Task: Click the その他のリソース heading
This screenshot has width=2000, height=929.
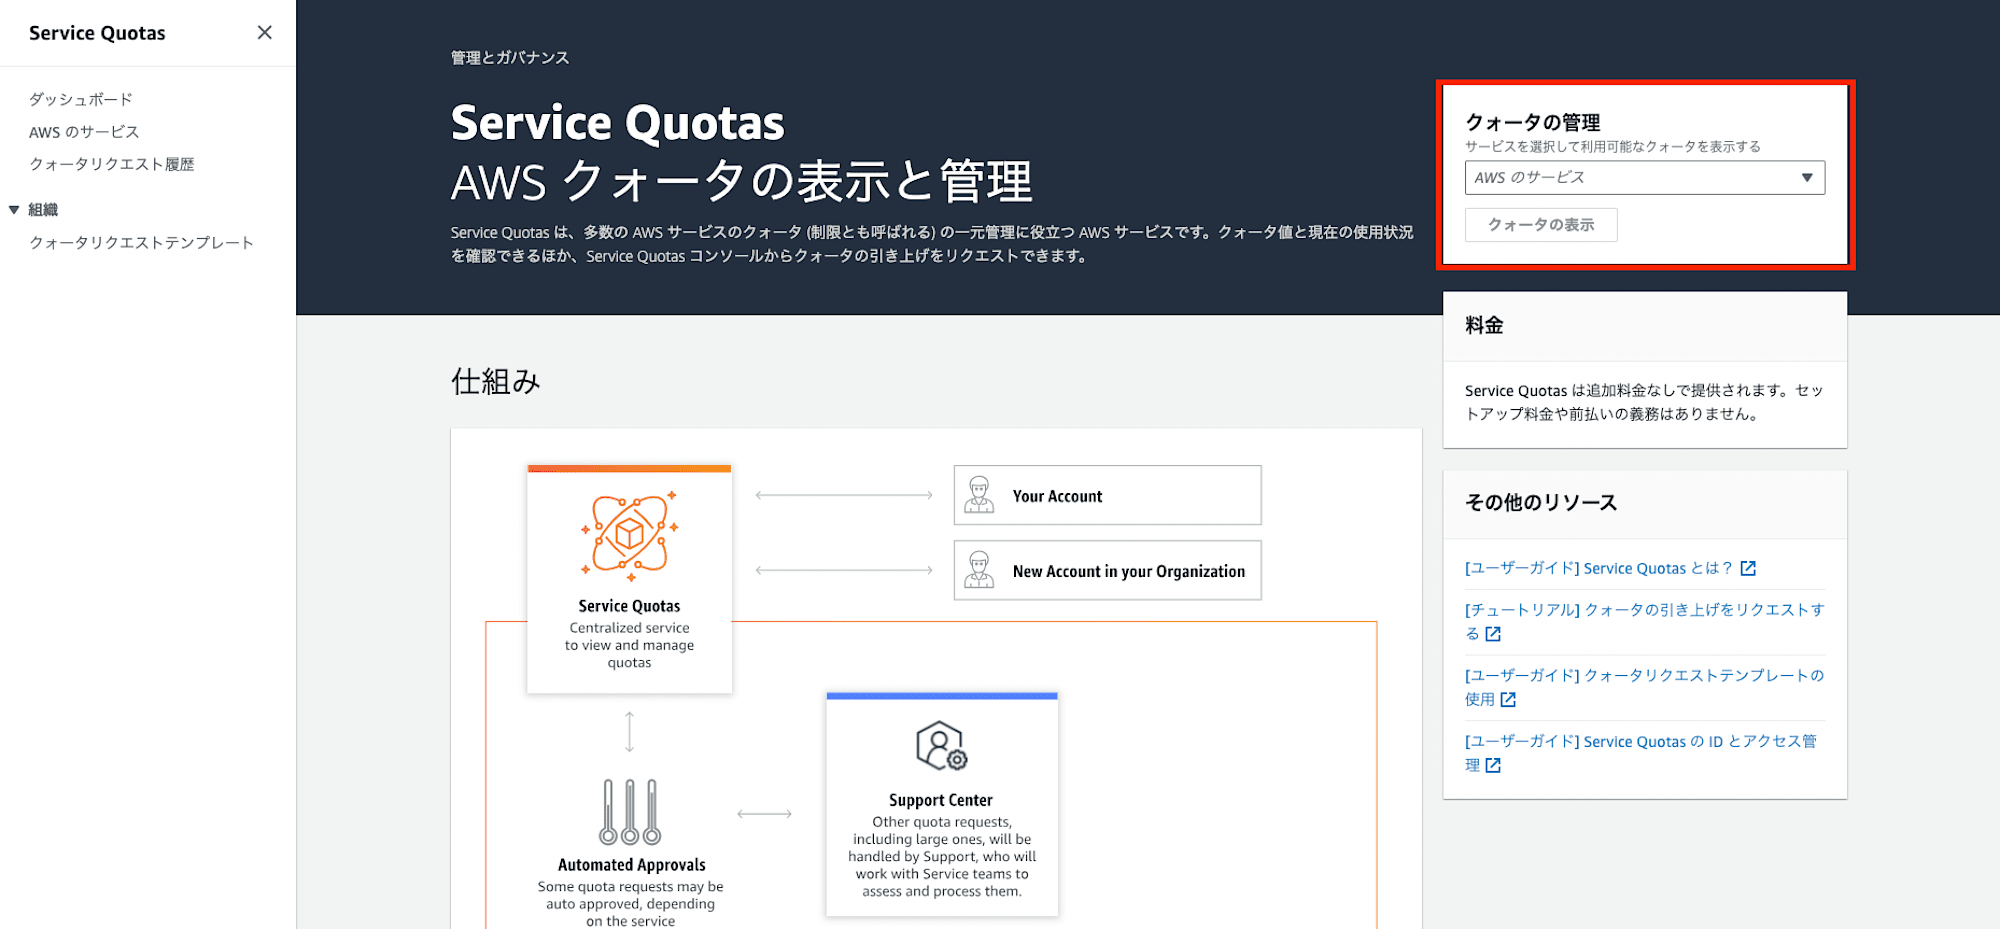Action: pos(1541,502)
